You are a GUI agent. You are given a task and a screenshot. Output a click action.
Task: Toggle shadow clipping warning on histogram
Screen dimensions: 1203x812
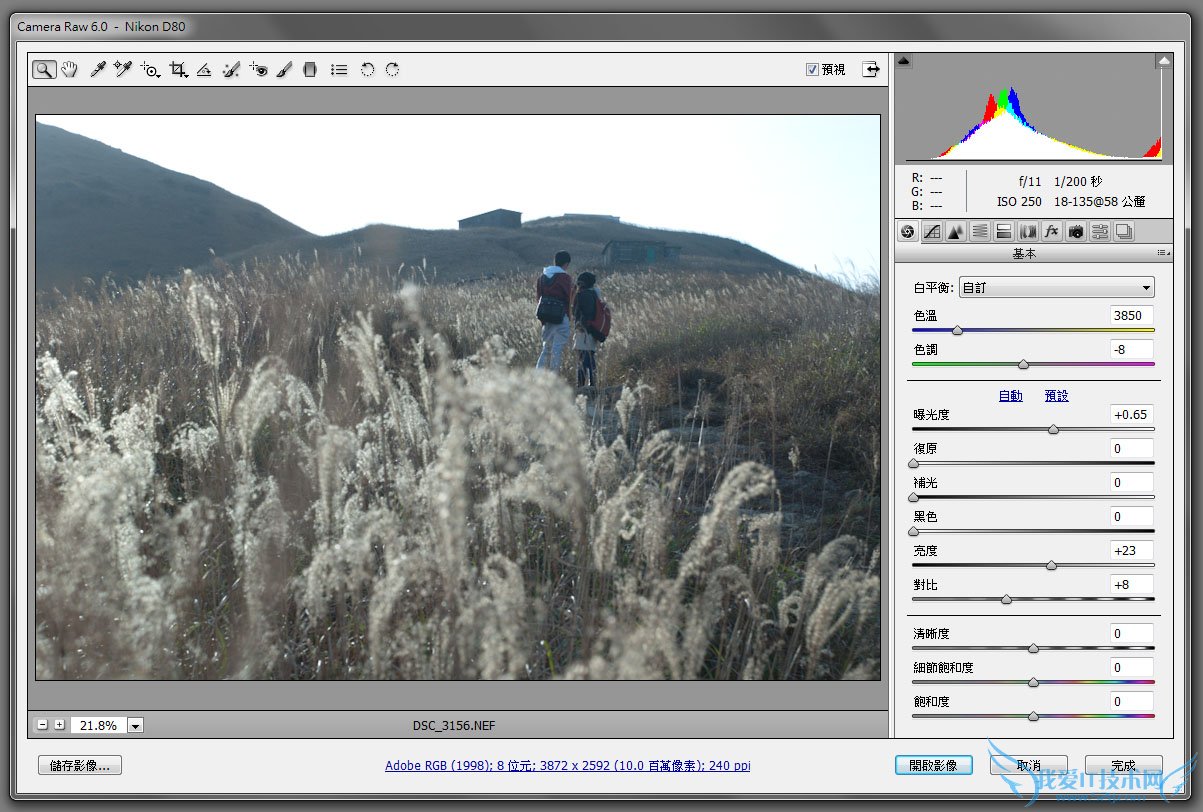[x=904, y=61]
